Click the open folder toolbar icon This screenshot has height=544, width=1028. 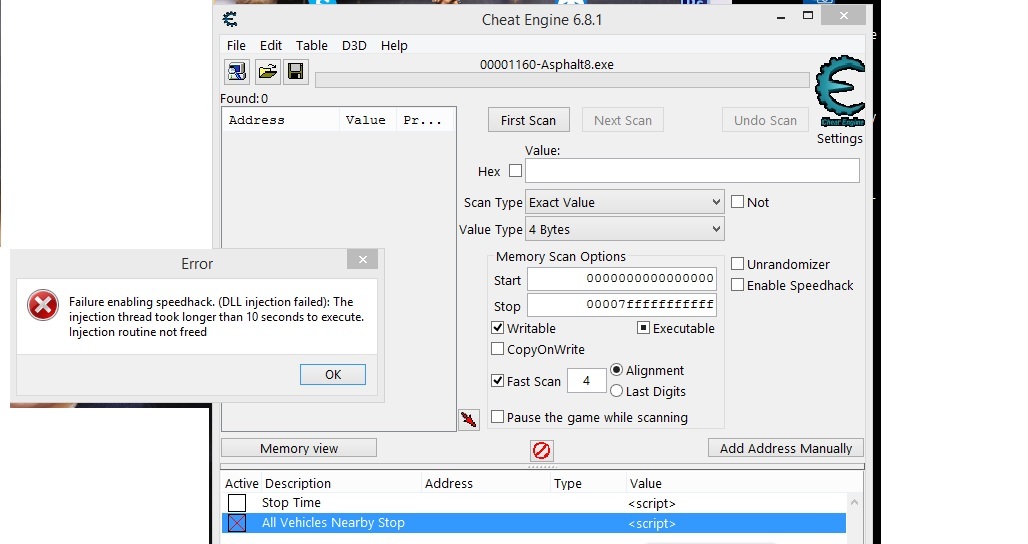(x=267, y=71)
